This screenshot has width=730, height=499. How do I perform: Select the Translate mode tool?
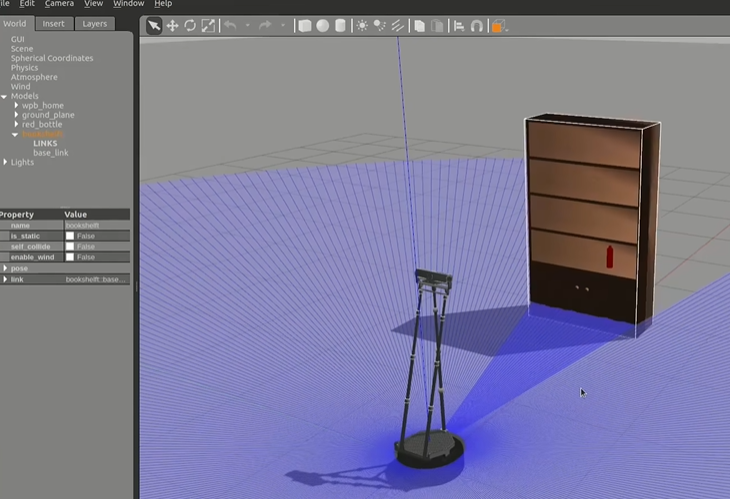pyautogui.click(x=172, y=26)
